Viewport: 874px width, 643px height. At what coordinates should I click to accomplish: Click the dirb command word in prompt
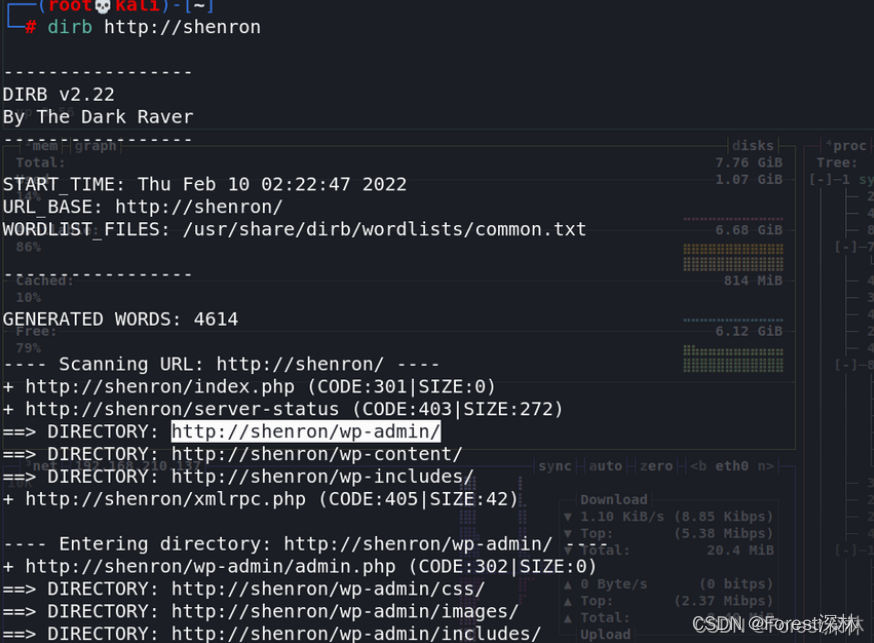click(70, 27)
